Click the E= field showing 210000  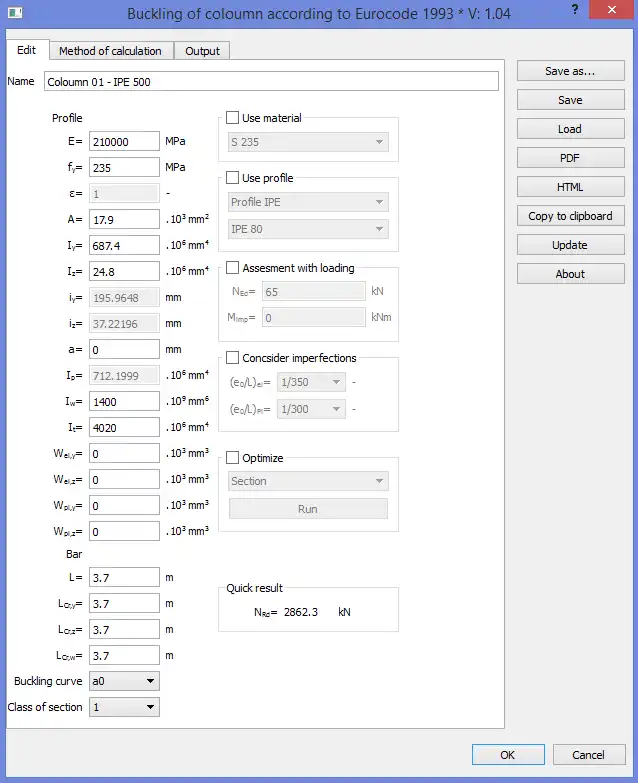[124, 141]
